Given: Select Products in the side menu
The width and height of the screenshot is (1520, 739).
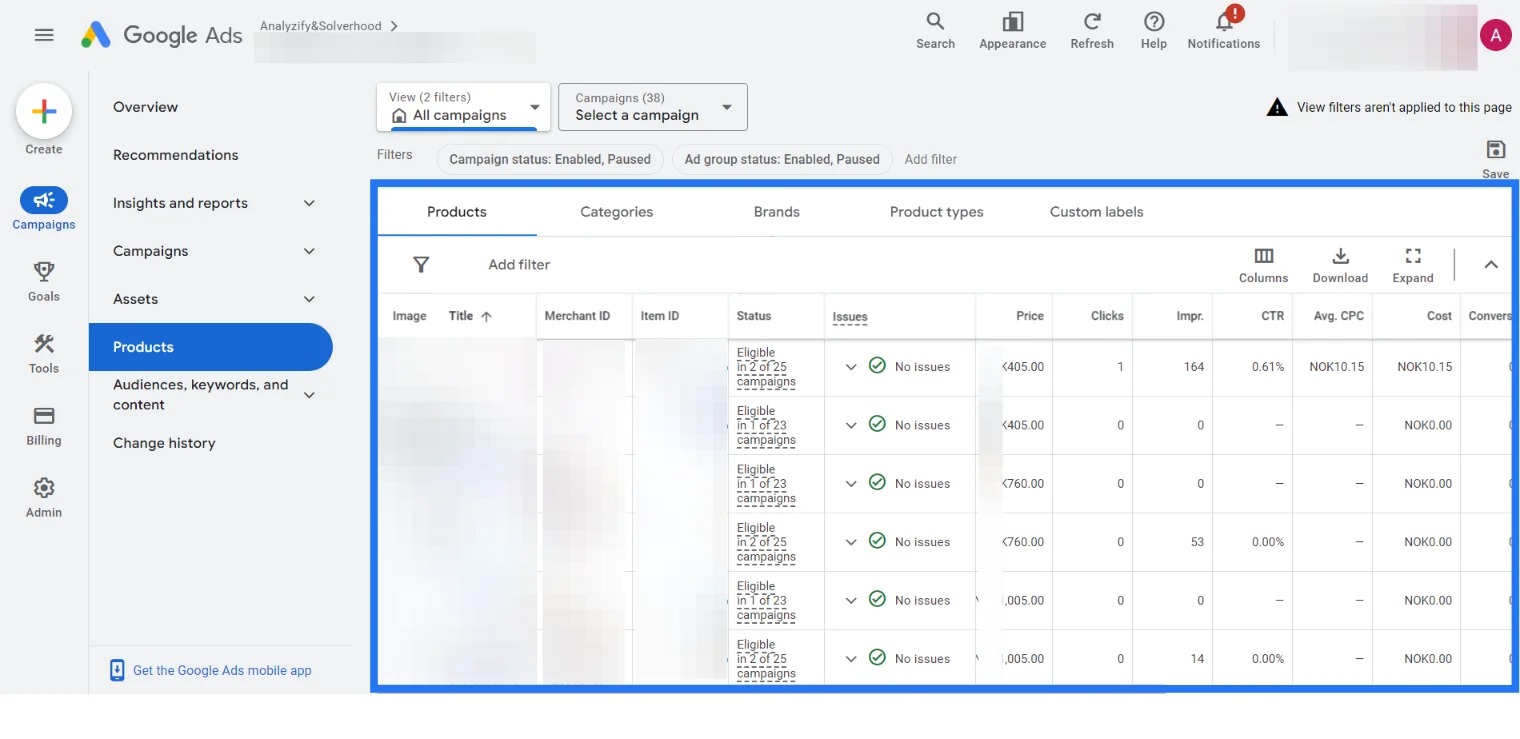Looking at the screenshot, I should 210,347.
